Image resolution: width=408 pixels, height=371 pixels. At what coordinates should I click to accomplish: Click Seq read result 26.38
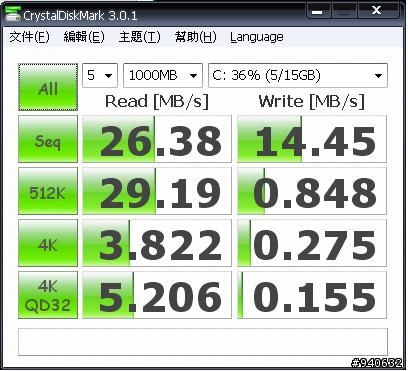(157, 139)
